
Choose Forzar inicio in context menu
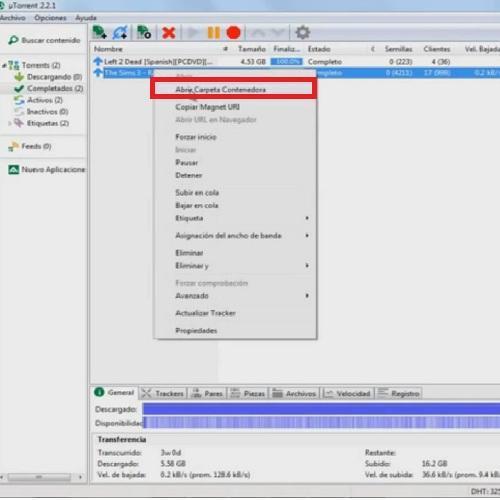[x=235, y=137]
